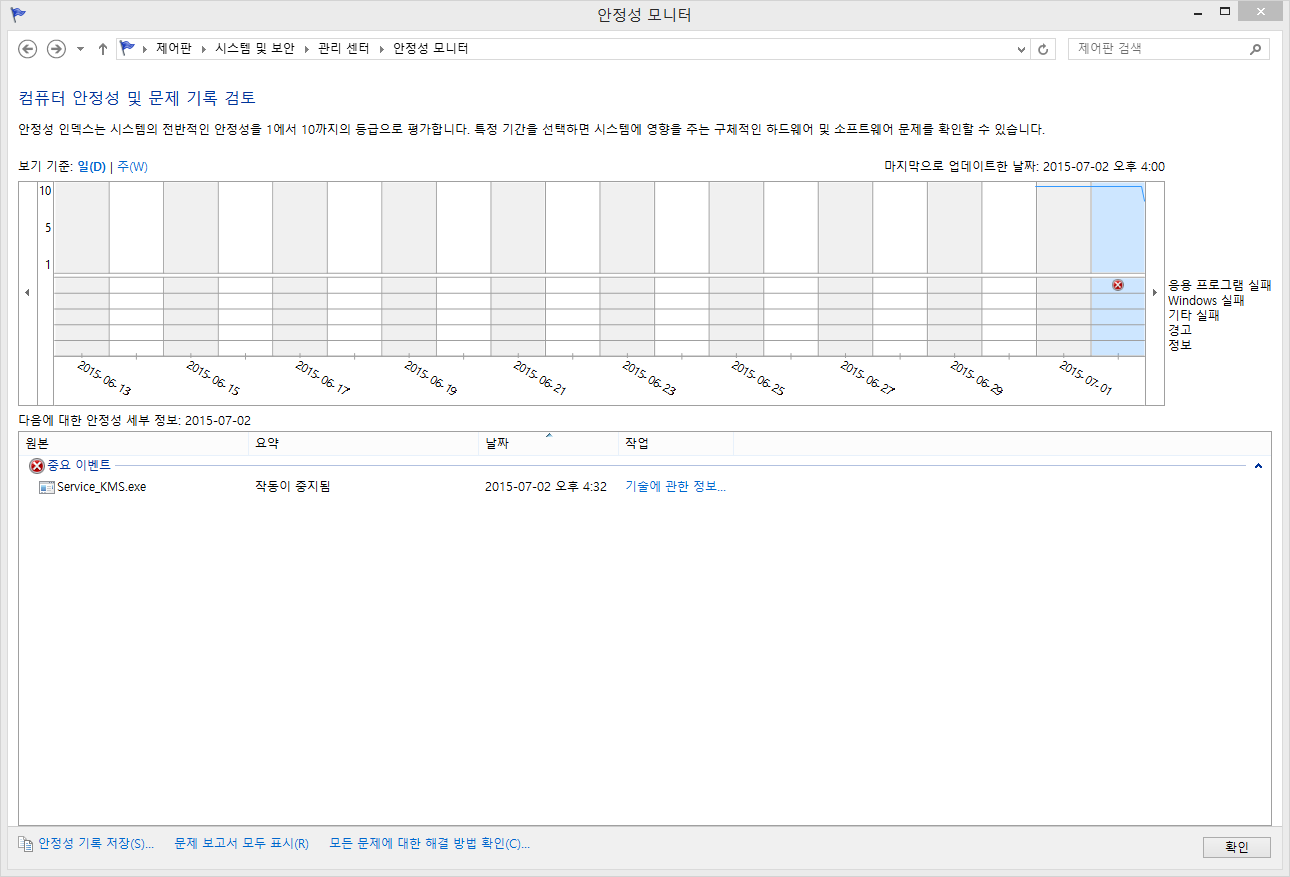Select 관리 센터 breadcrumb

pyautogui.click(x=344, y=48)
